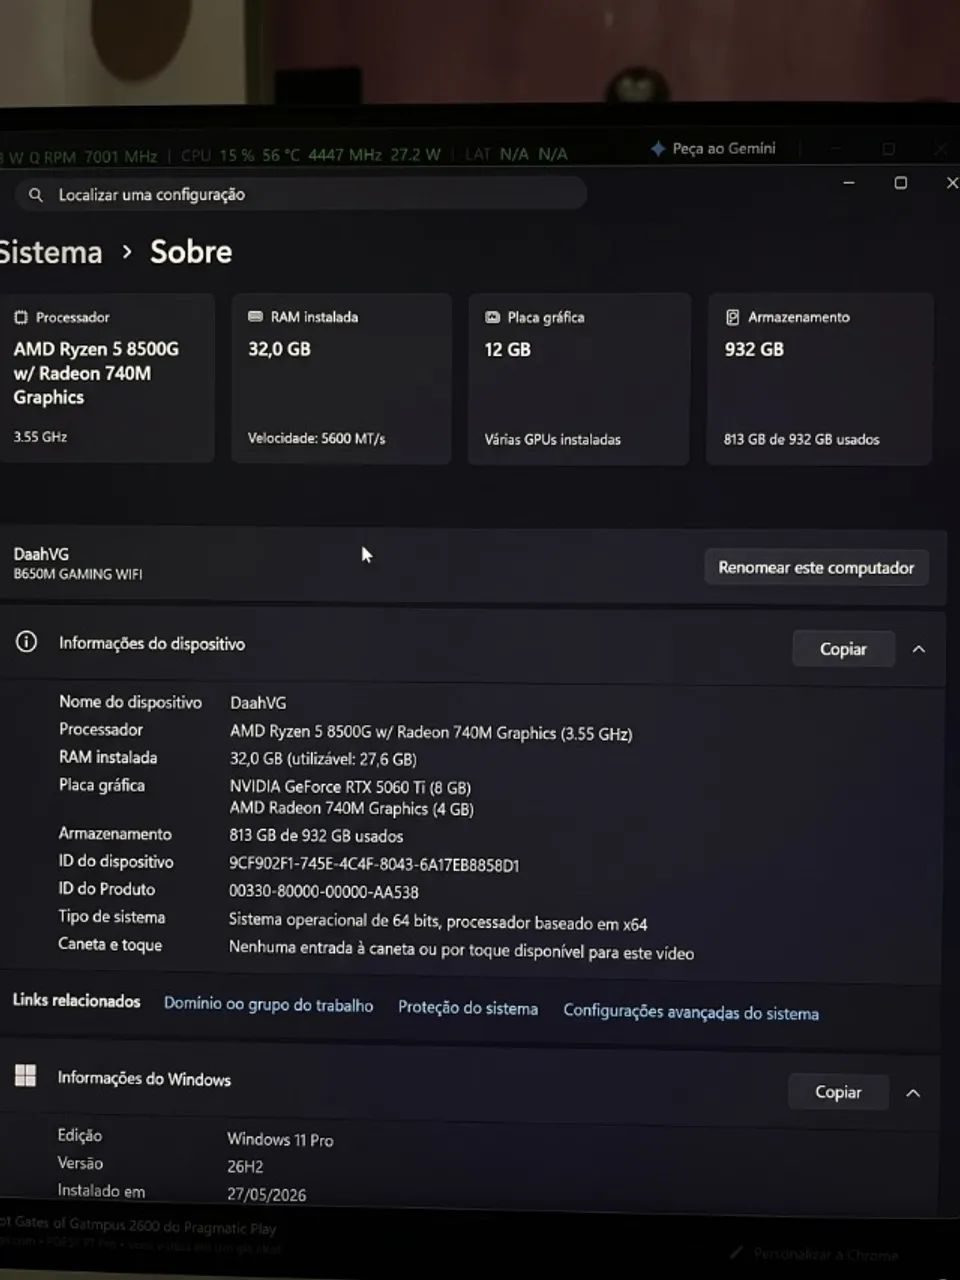Open Renomear este computador
960x1280 pixels.
click(x=816, y=567)
